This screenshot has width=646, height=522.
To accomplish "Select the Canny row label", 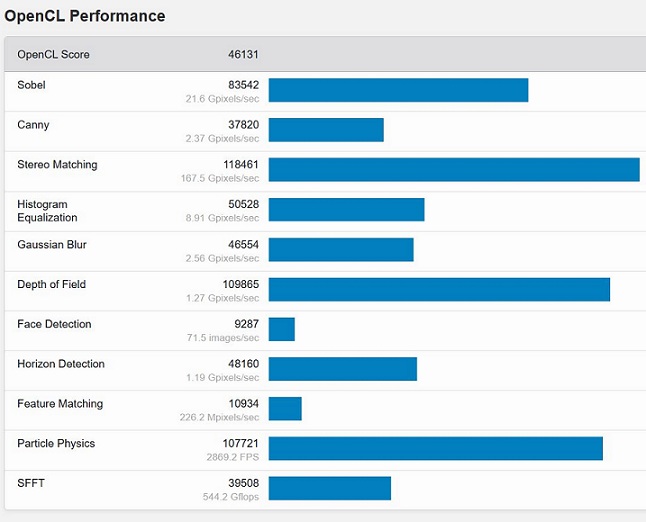I will pyautogui.click(x=33, y=125).
